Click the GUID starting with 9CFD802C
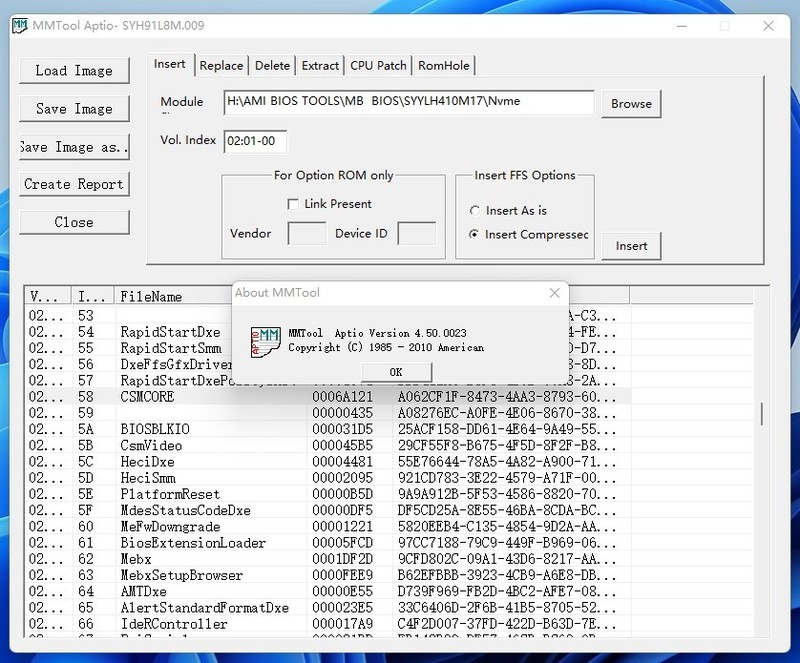 (507, 559)
